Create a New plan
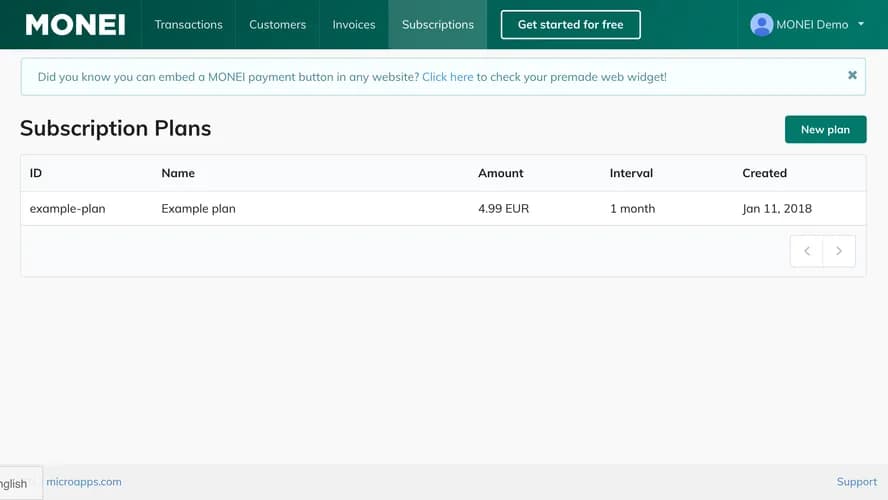888x500 pixels. click(x=825, y=130)
